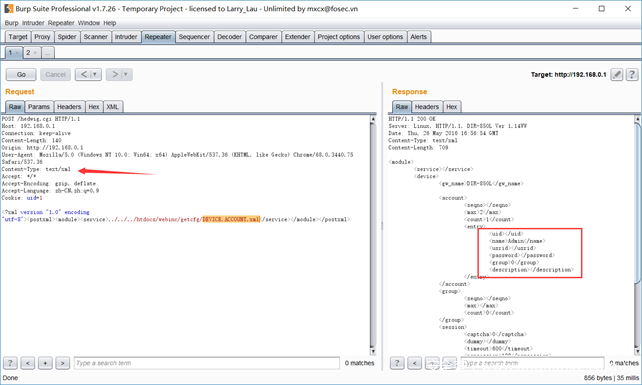This screenshot has height=385, width=642.
Task: Close Repeater tab 2
Action: pos(35,53)
